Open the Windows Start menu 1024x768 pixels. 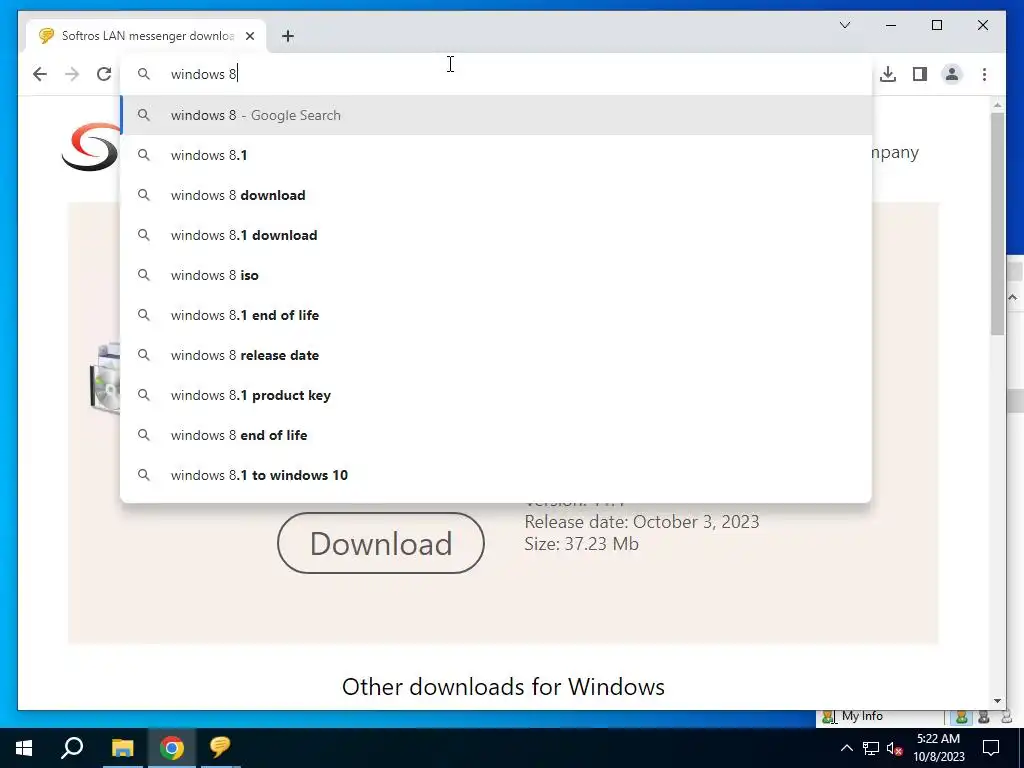(24, 748)
